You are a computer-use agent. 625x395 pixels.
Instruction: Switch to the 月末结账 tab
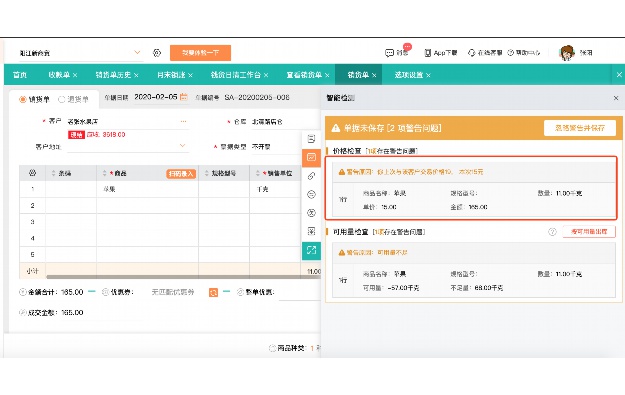coord(171,75)
